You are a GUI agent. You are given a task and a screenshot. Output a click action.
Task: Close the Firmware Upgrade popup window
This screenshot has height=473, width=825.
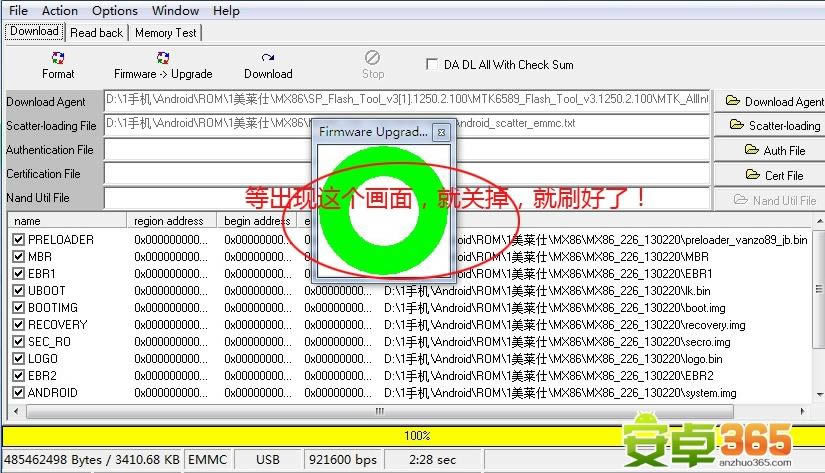(x=441, y=132)
